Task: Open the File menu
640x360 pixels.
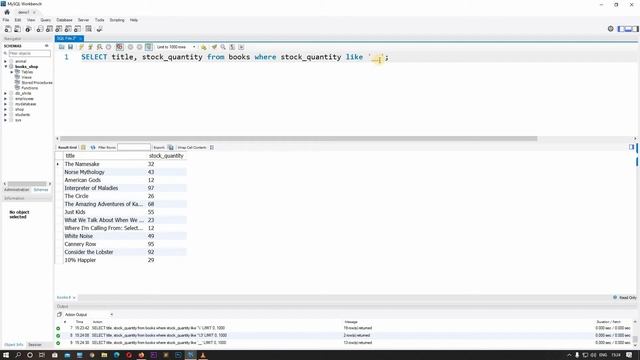Action: point(6,20)
